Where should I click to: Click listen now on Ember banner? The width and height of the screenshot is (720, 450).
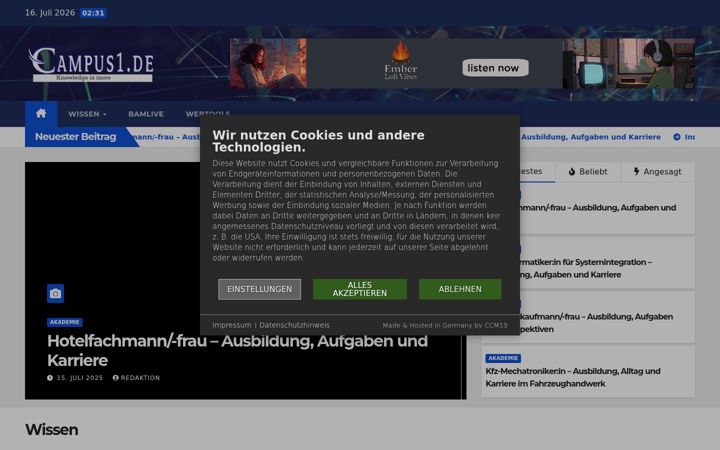click(495, 68)
